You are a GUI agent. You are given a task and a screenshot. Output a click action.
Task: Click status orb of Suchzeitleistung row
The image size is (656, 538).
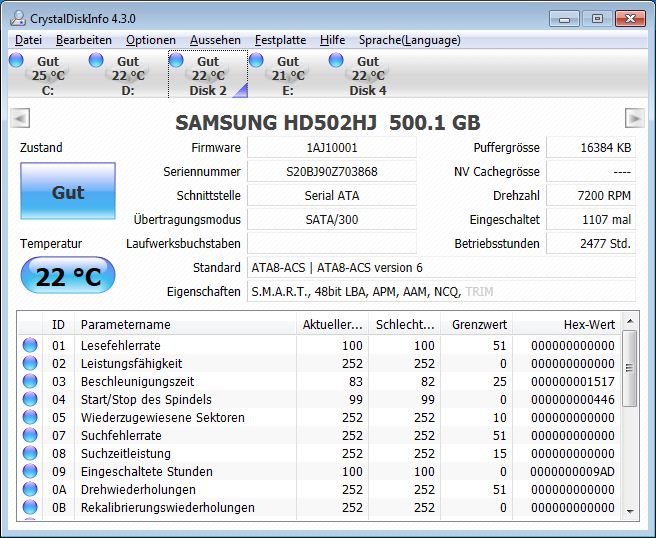point(30,453)
